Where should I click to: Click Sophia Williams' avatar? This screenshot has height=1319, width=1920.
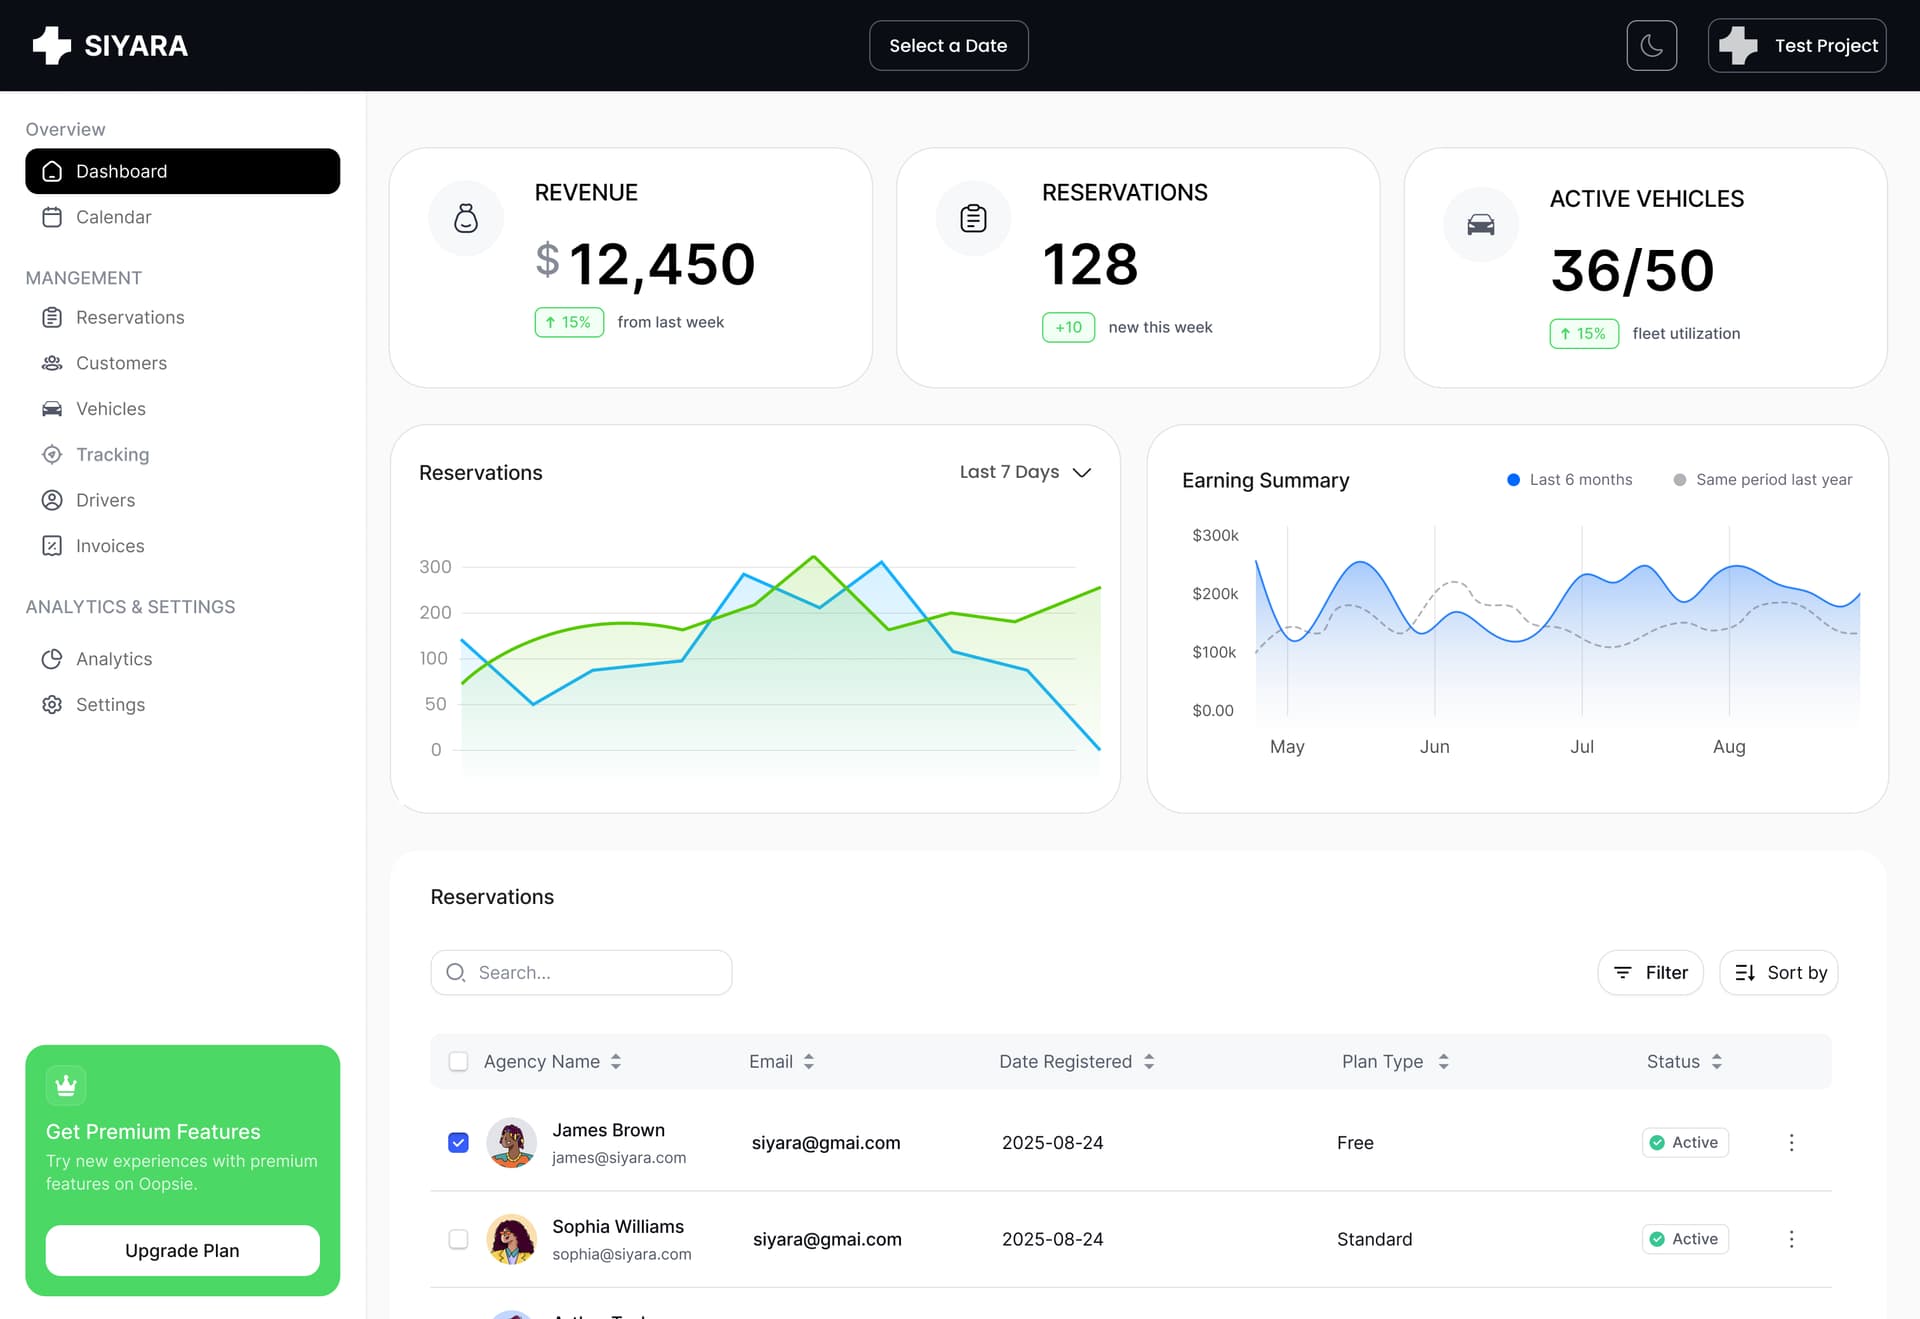[x=511, y=1239]
